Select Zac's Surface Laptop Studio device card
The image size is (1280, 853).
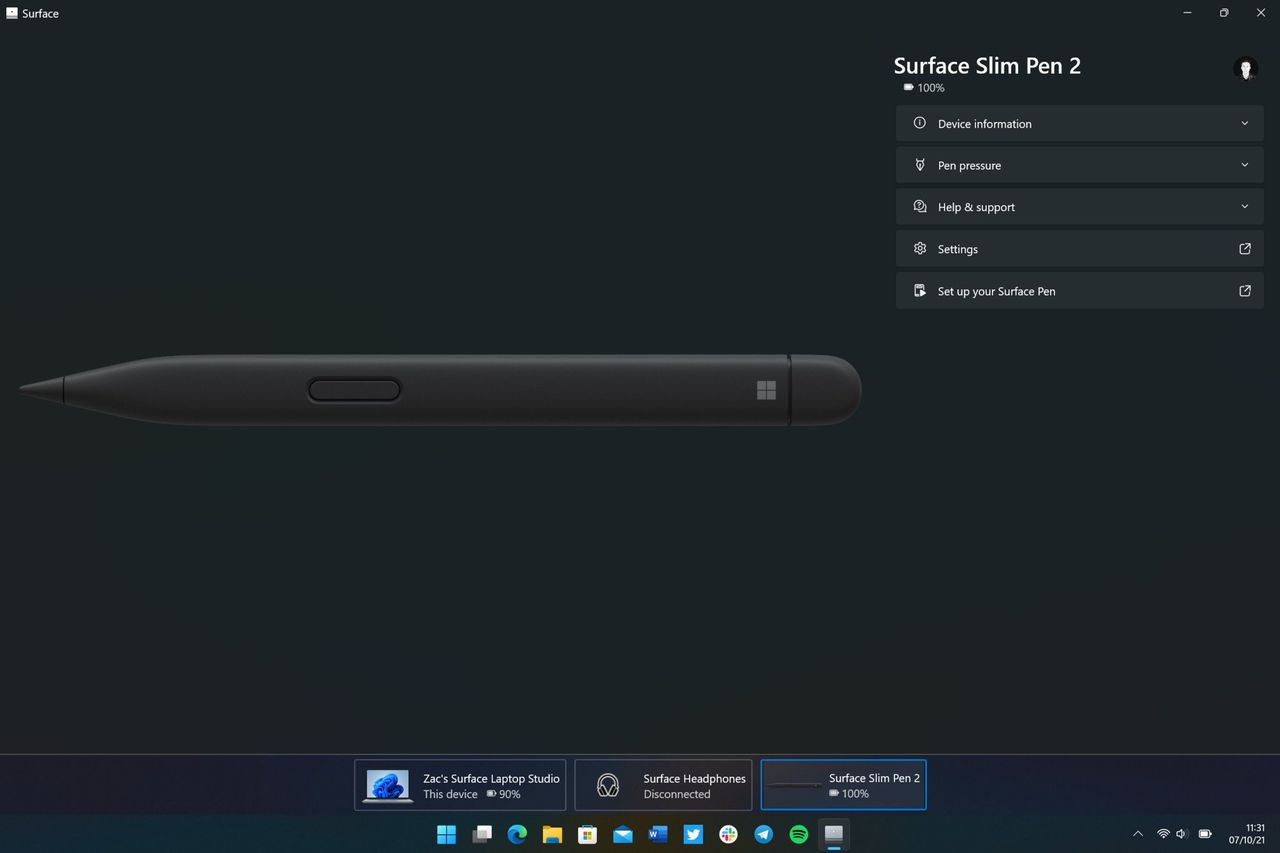click(x=460, y=785)
